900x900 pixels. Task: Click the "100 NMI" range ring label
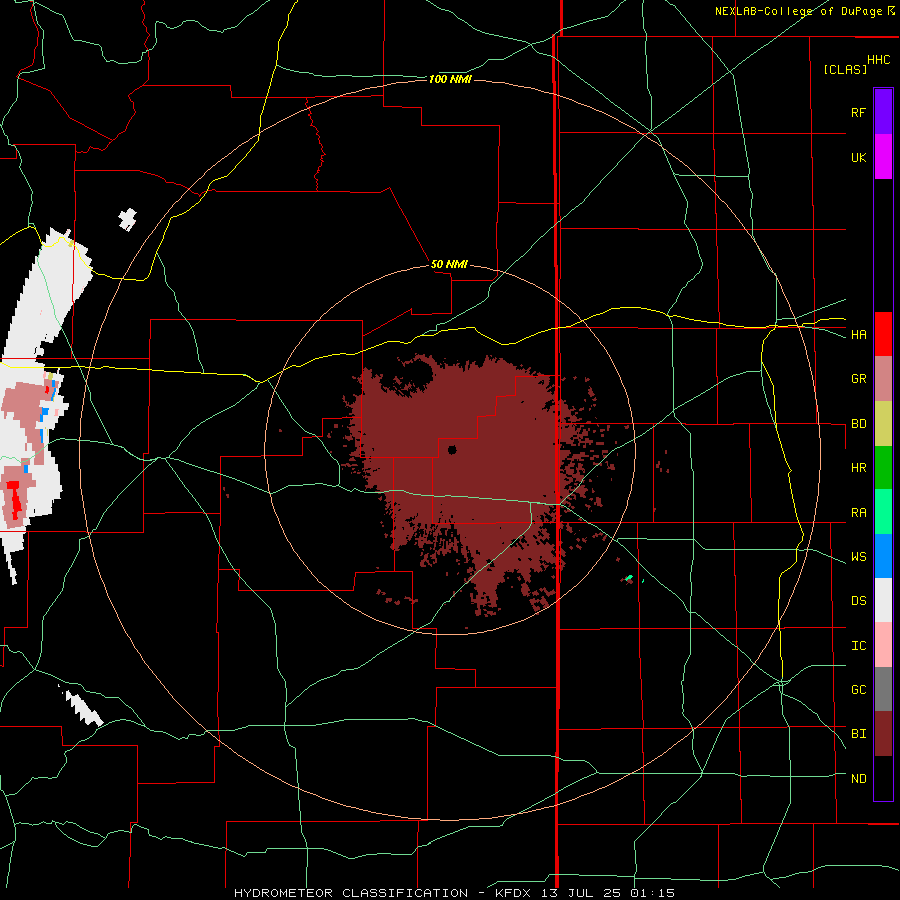point(449,79)
